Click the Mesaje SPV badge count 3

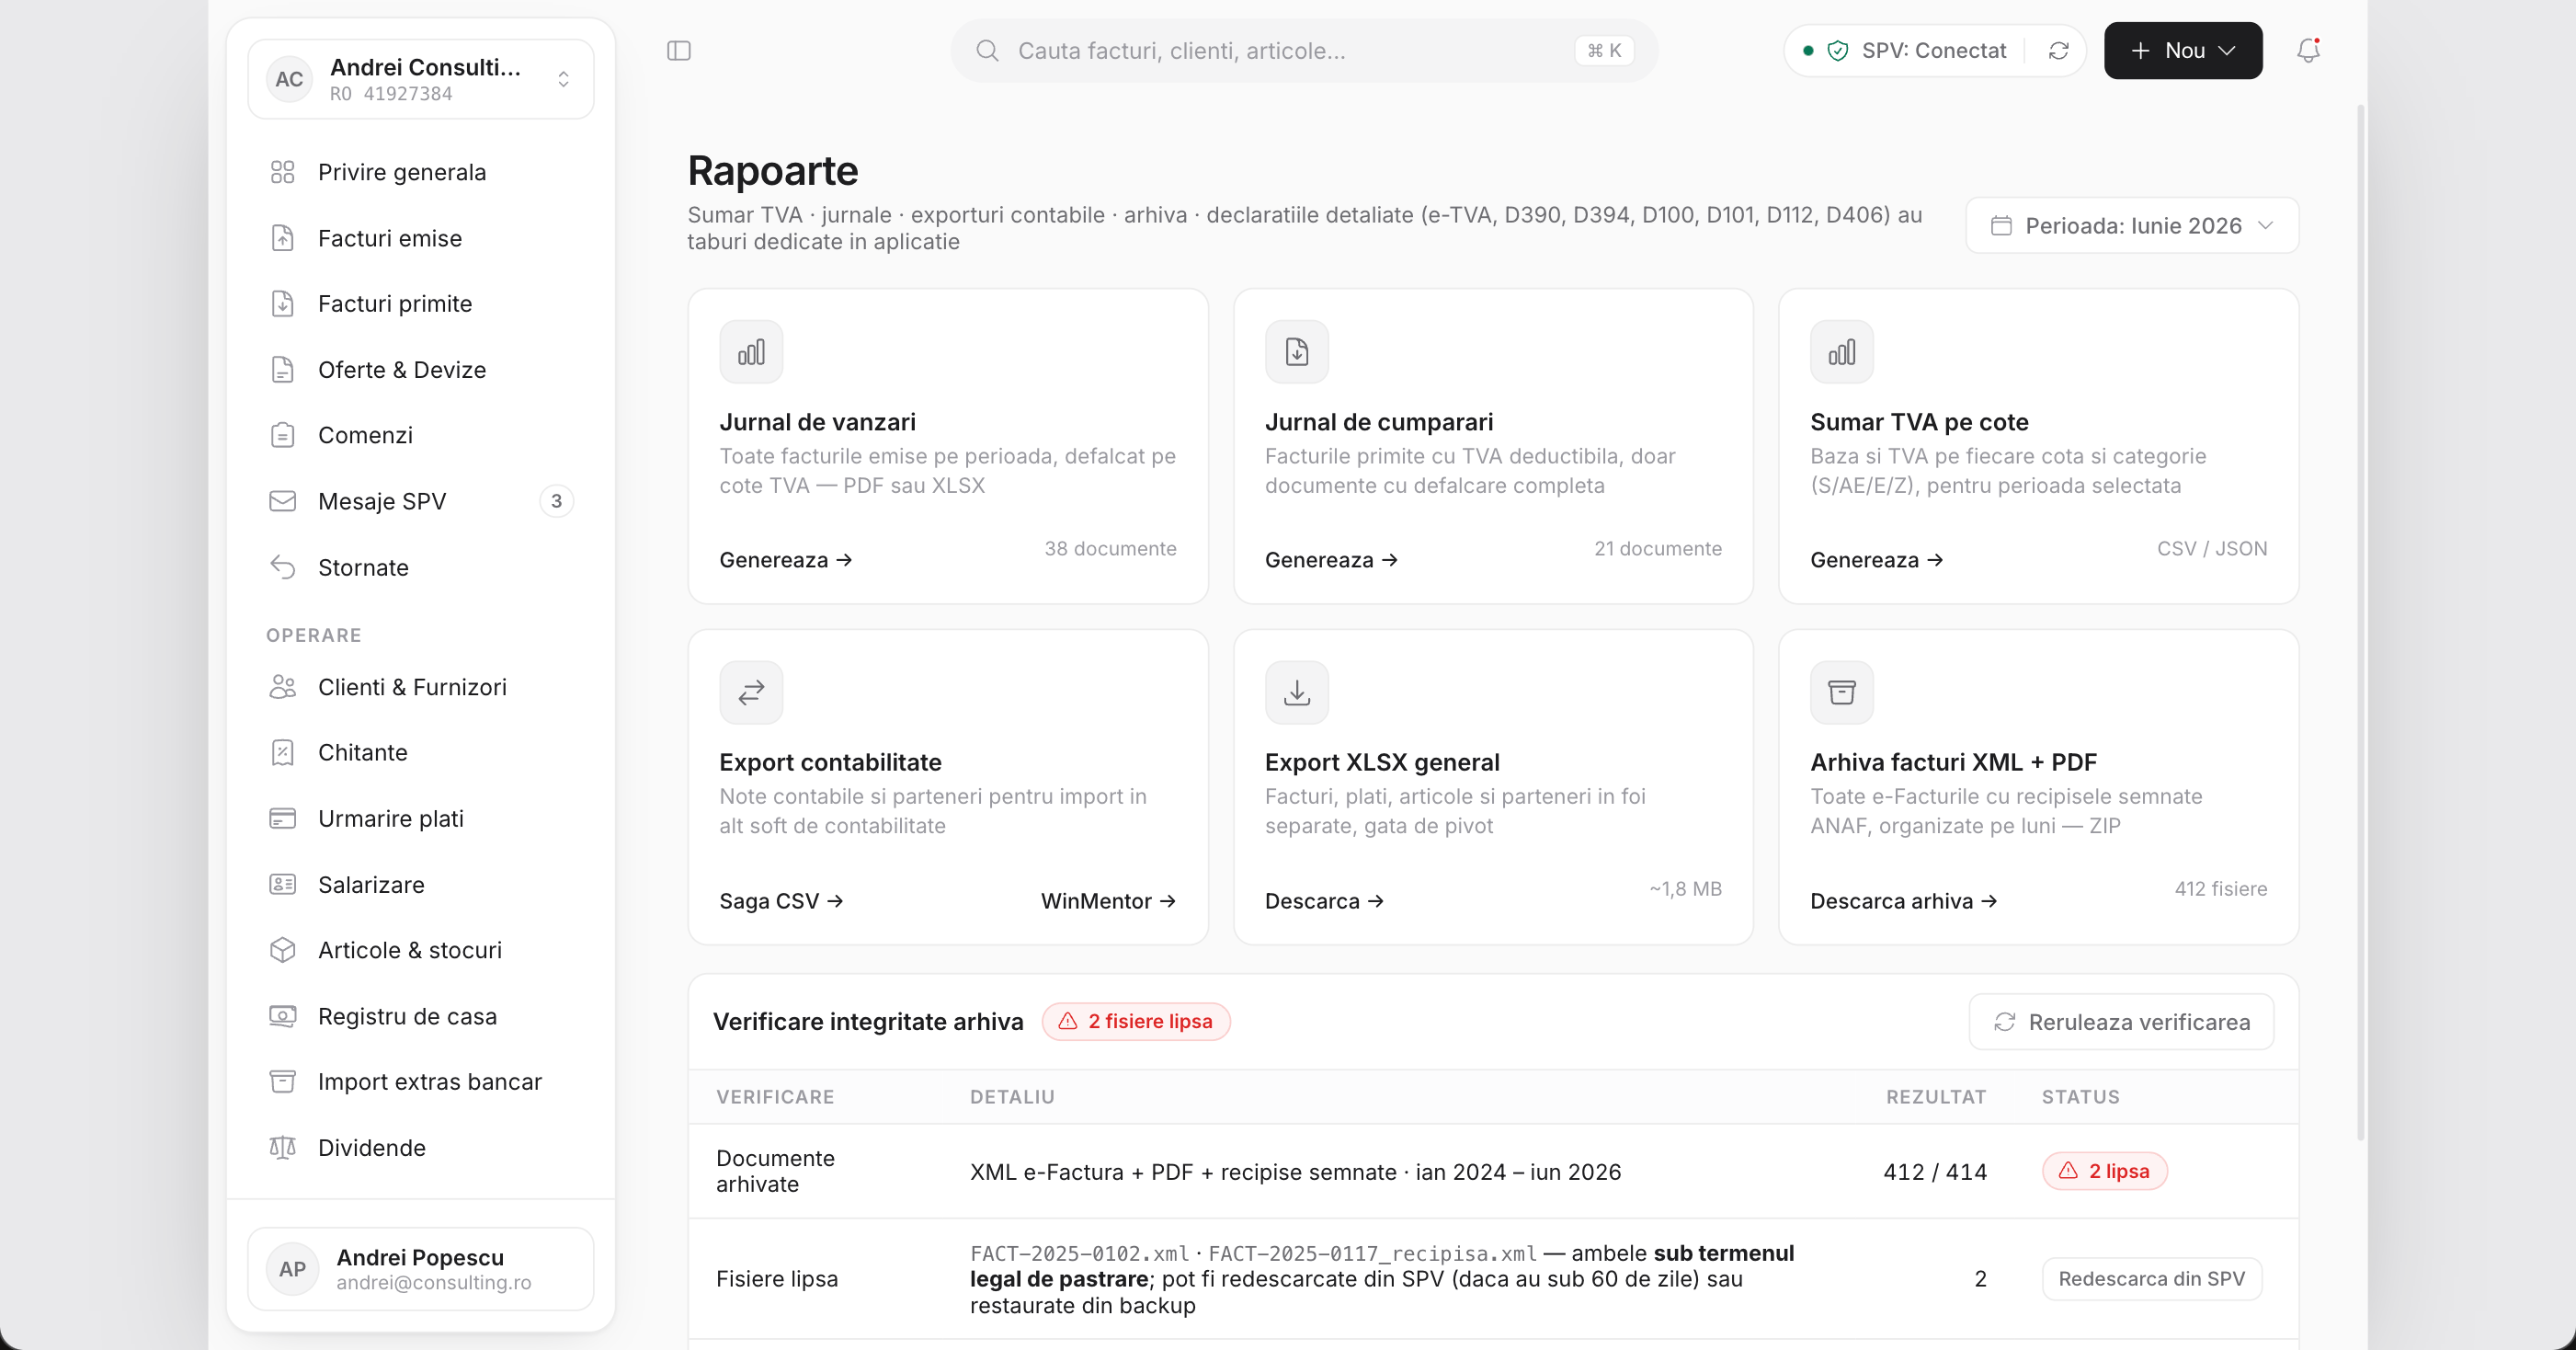click(x=556, y=501)
